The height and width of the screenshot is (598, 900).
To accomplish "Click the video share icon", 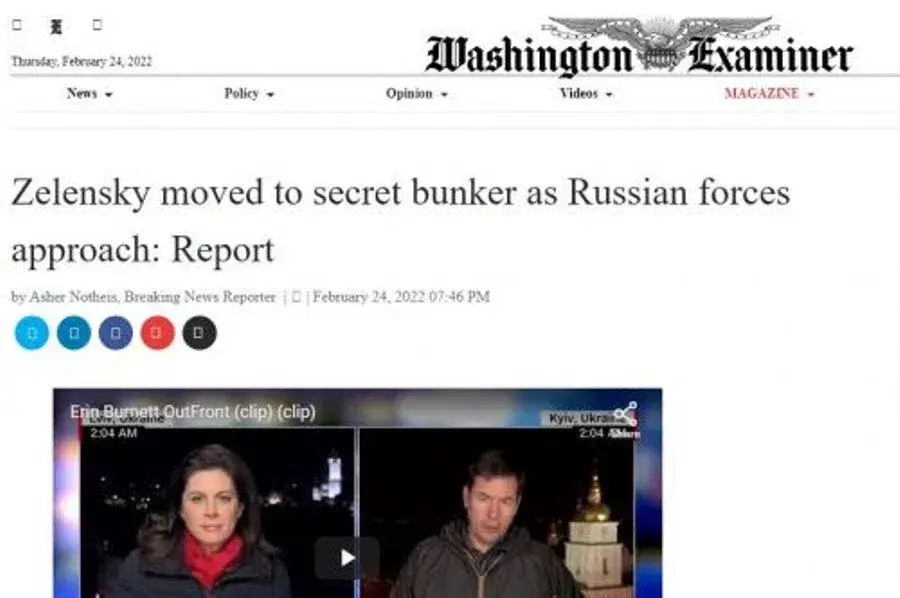I will [626, 414].
